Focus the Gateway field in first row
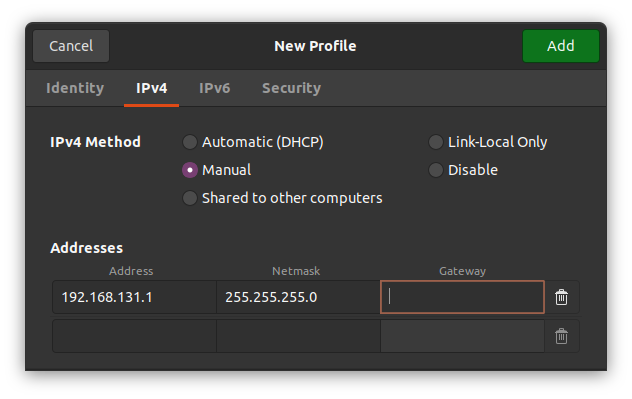The height and width of the screenshot is (399, 632). coord(462,297)
